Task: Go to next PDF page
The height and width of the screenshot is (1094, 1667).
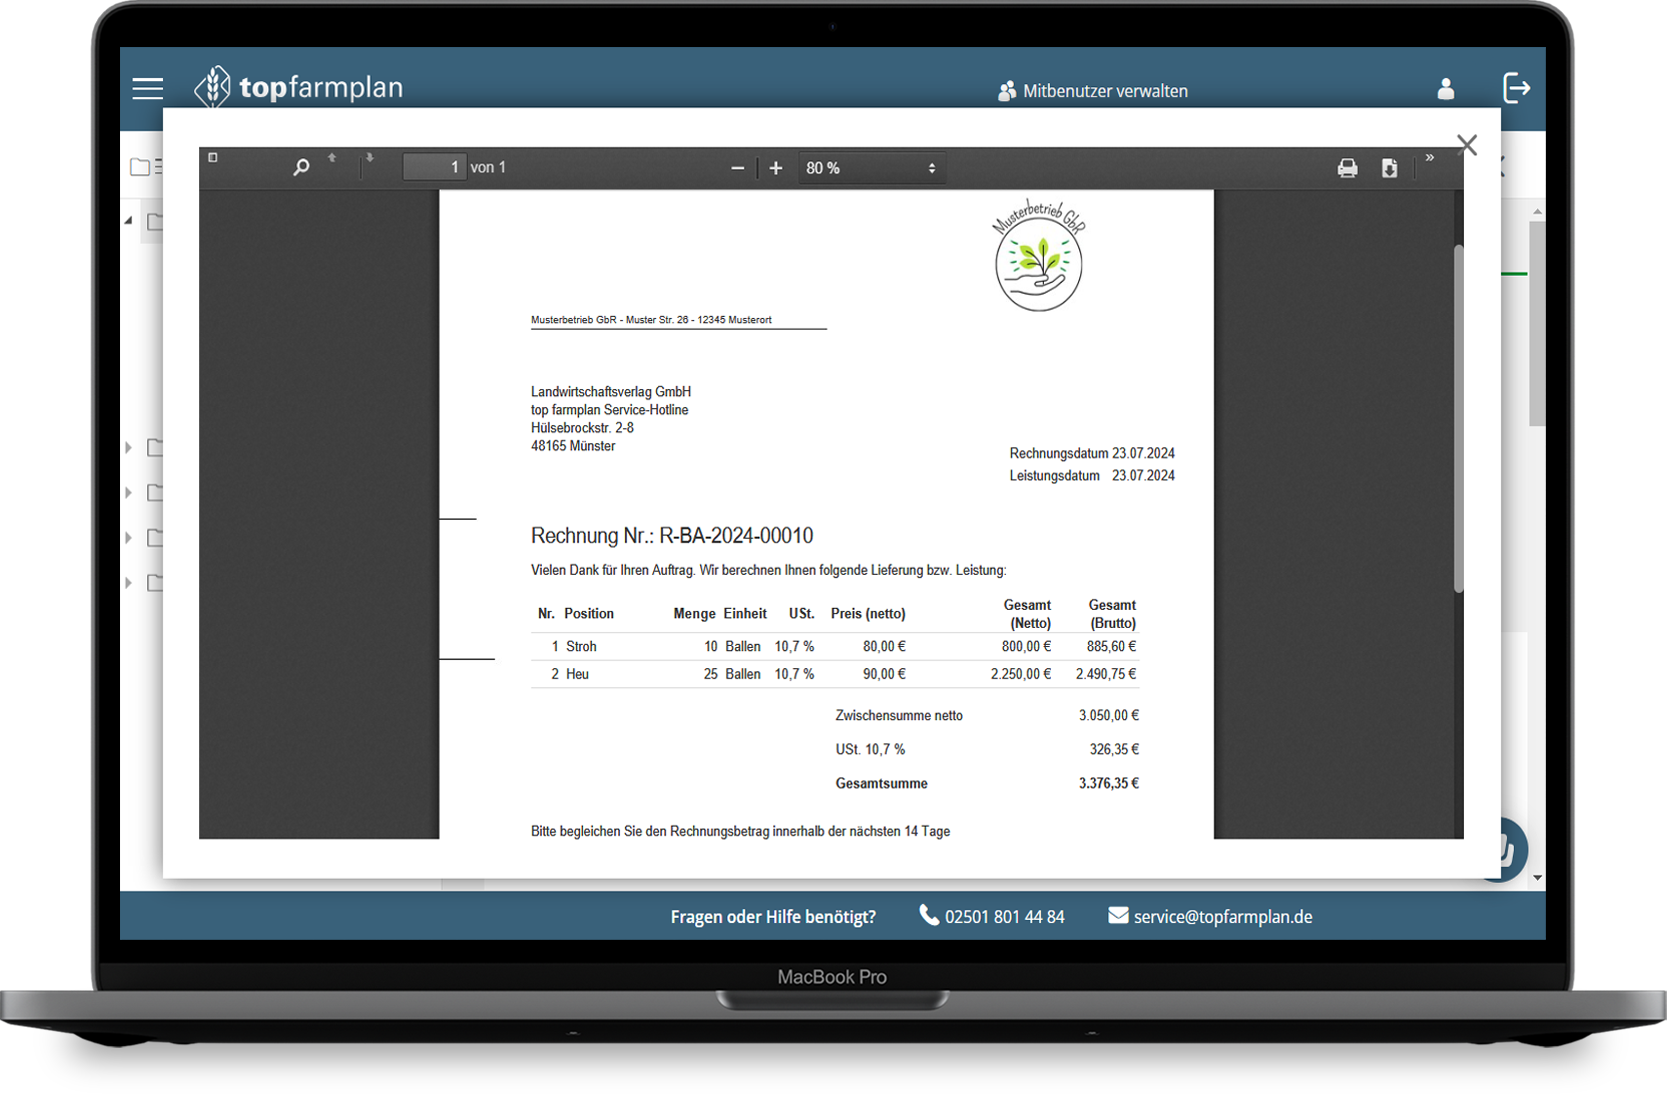Action: [370, 158]
